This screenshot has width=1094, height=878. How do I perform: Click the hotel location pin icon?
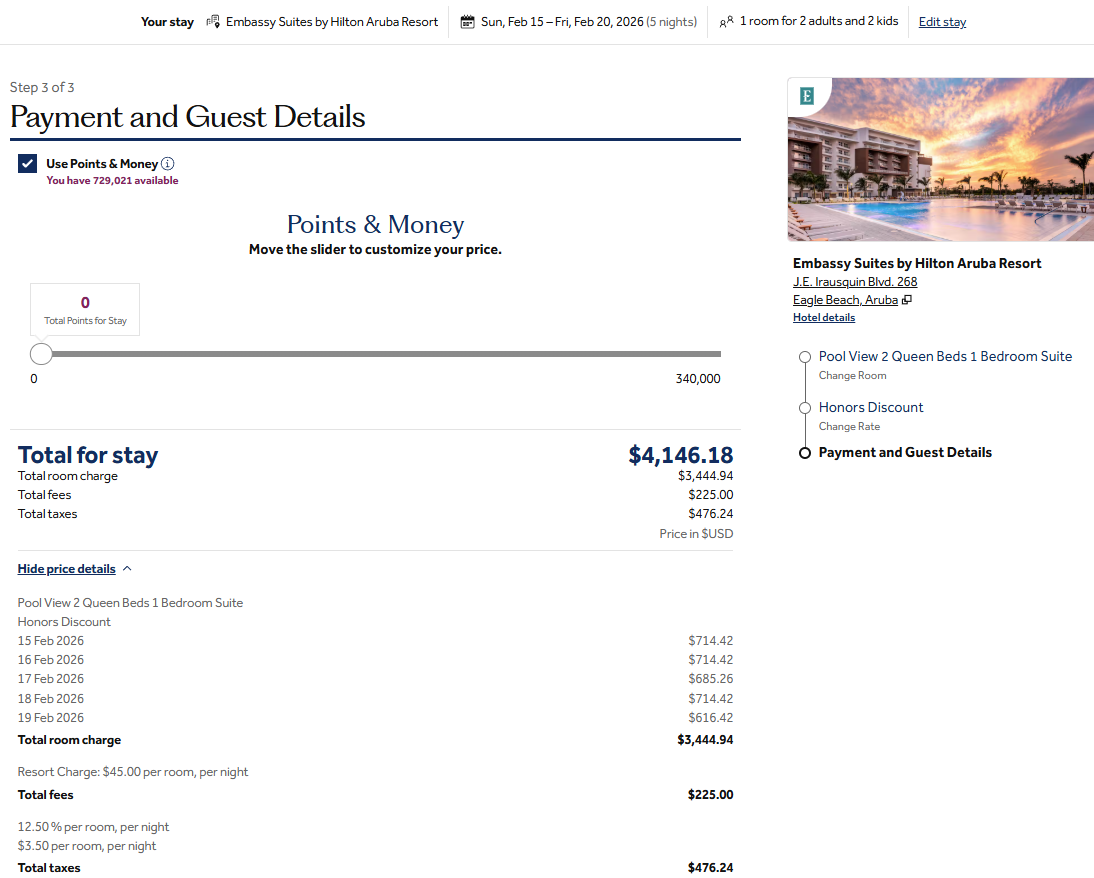pos(213,21)
